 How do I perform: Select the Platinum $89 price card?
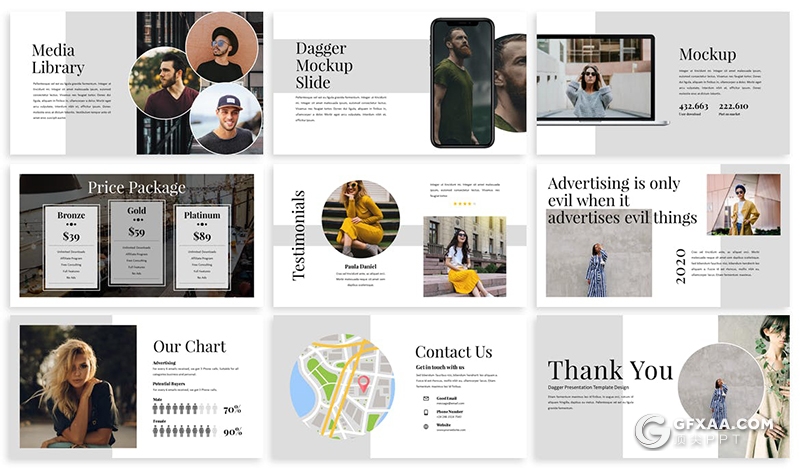coord(203,247)
